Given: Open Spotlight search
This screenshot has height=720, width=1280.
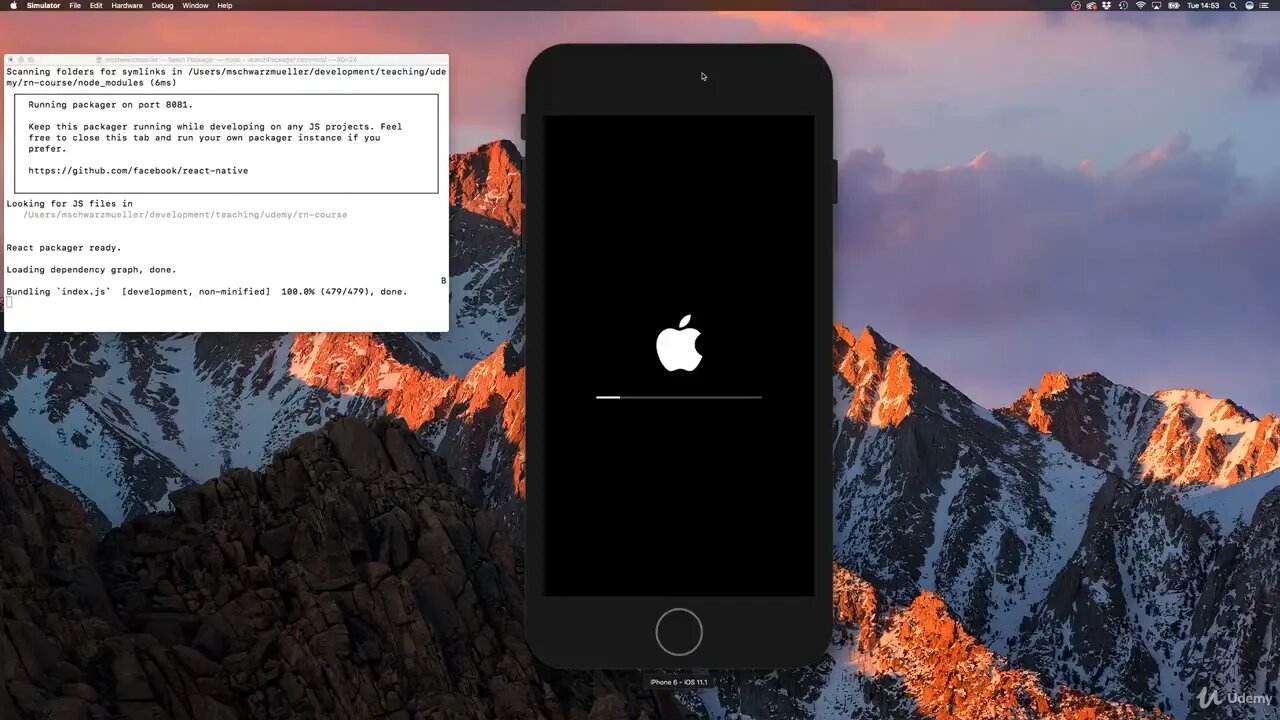Looking at the screenshot, I should [1233, 5].
